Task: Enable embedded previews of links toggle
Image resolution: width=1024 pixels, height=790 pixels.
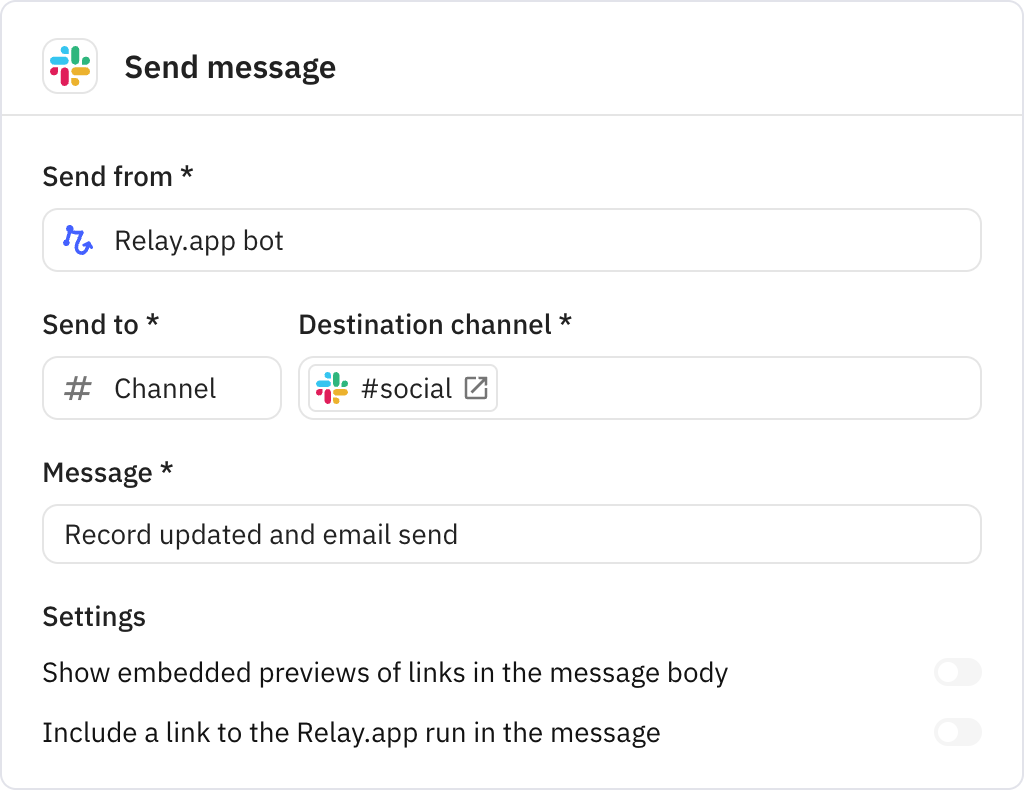Action: click(957, 673)
